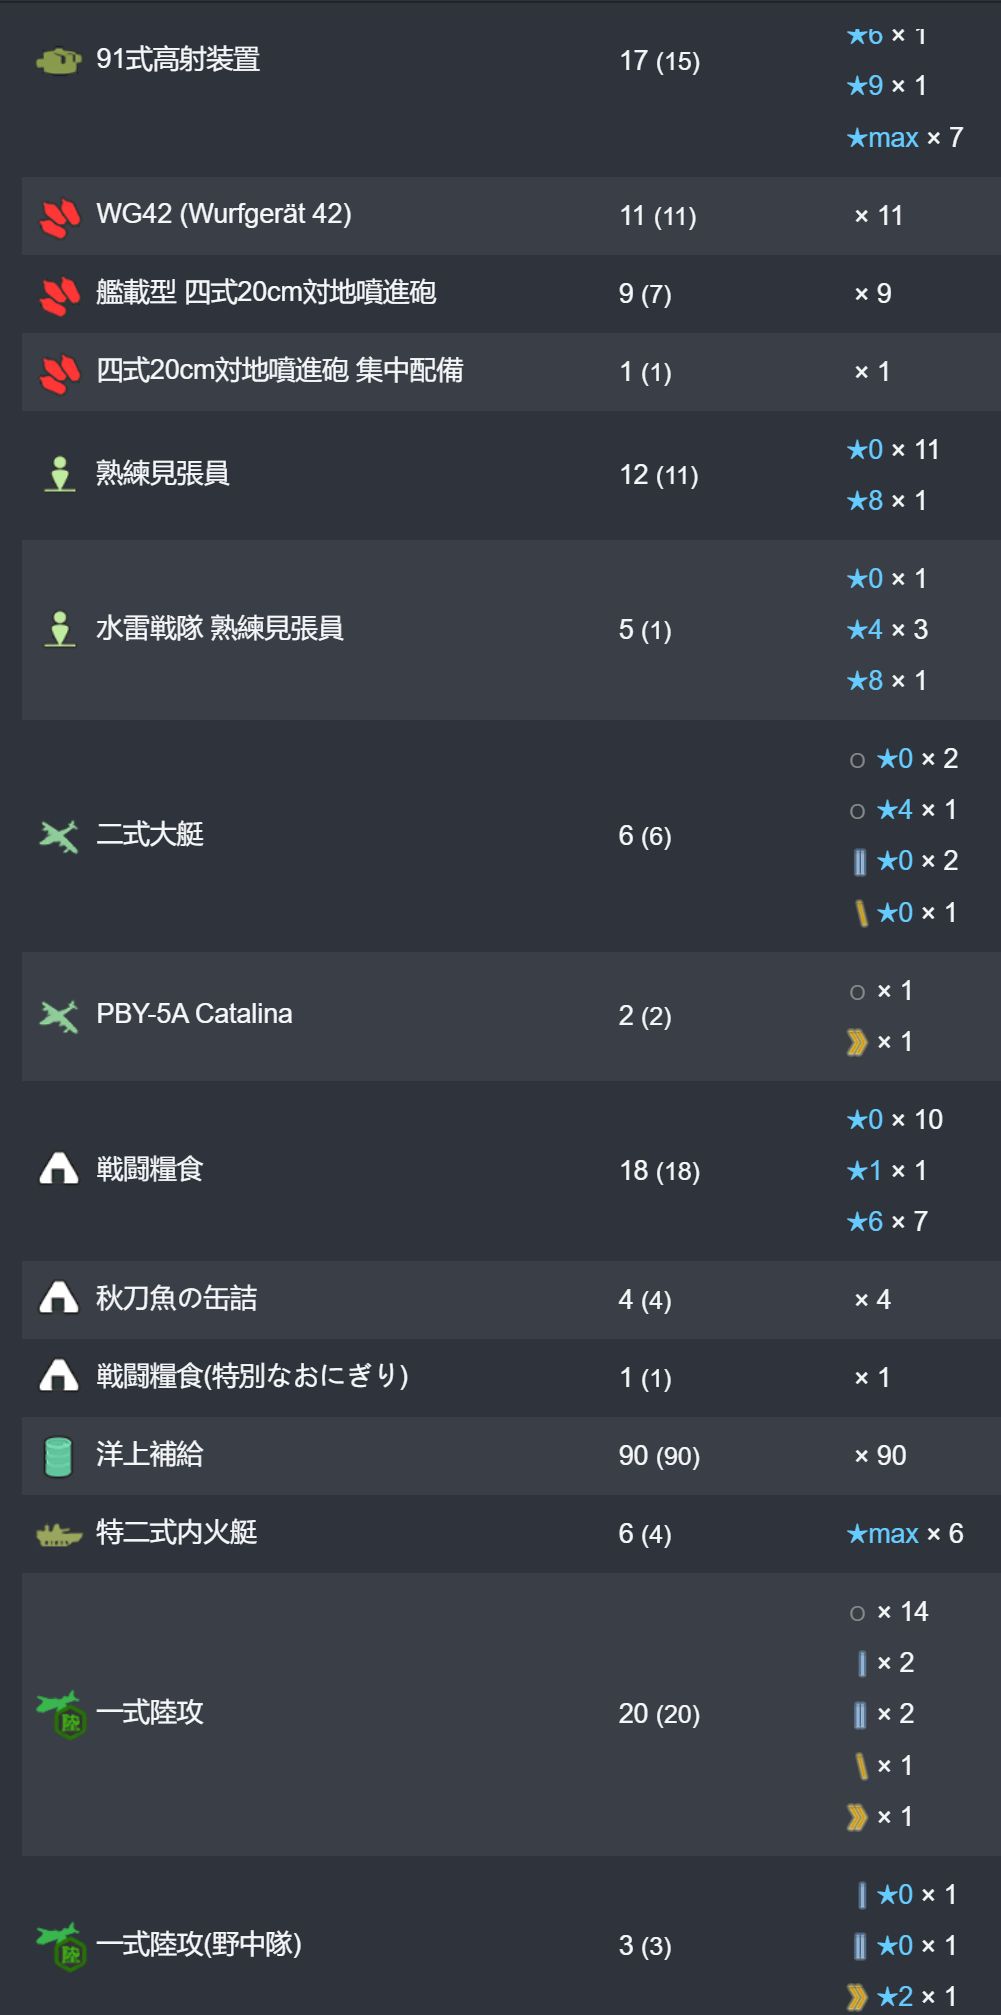
Task: Click the PBY-5A Catalina aircraft icon
Action: tap(59, 1016)
